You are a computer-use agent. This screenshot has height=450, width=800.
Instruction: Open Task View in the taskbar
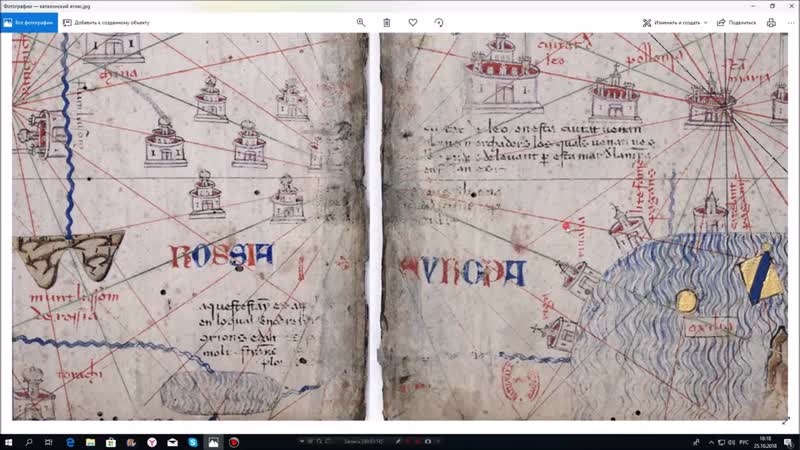pos(48,442)
